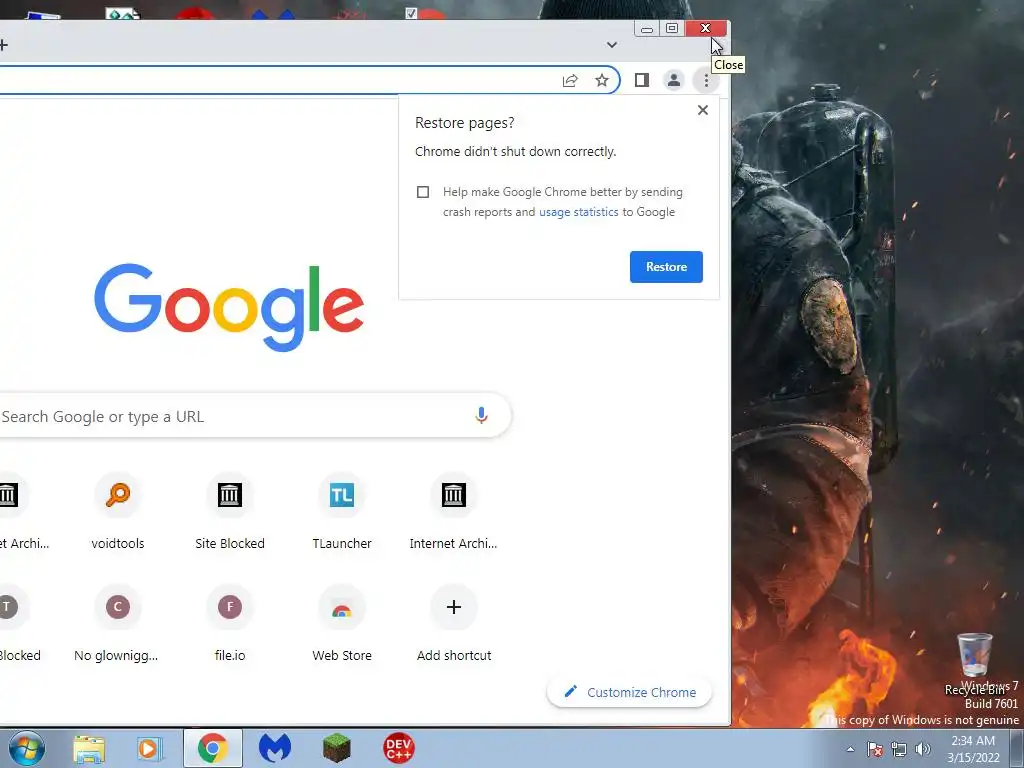1024x768 pixels.
Task: Click the "Restore pages?" heading text
Action: (x=464, y=123)
